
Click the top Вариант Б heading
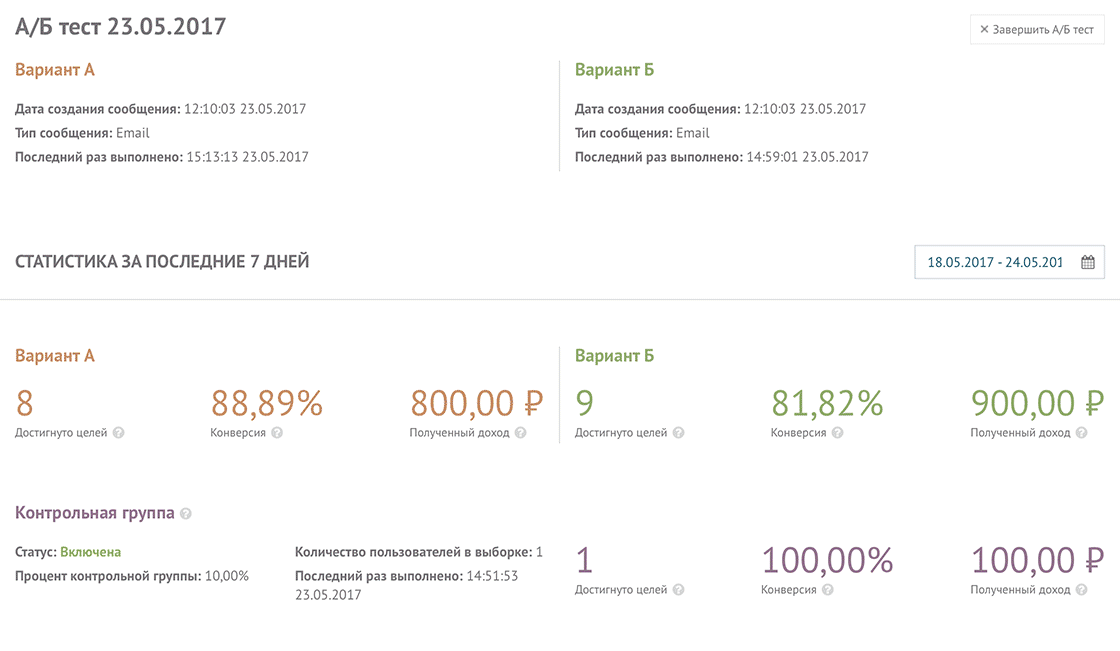coord(614,70)
